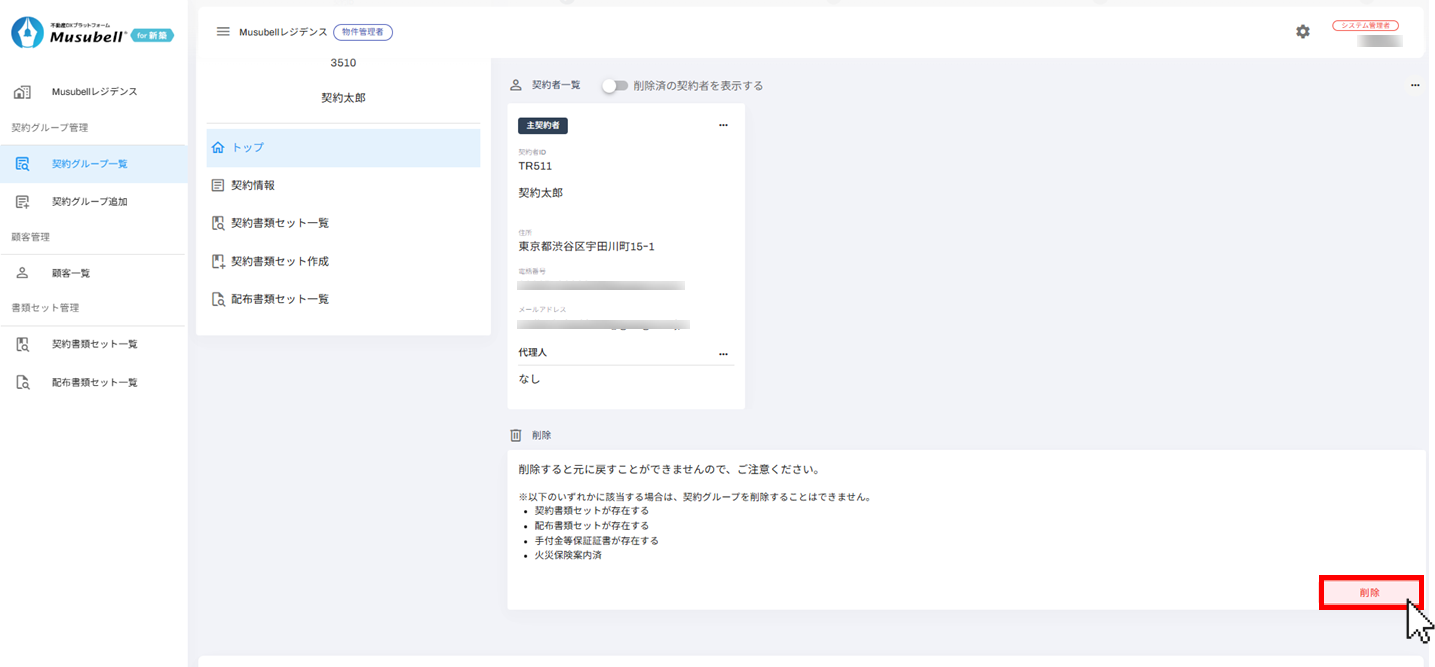Click the システム管理者 user badge
1435x667 pixels.
[1365, 26]
